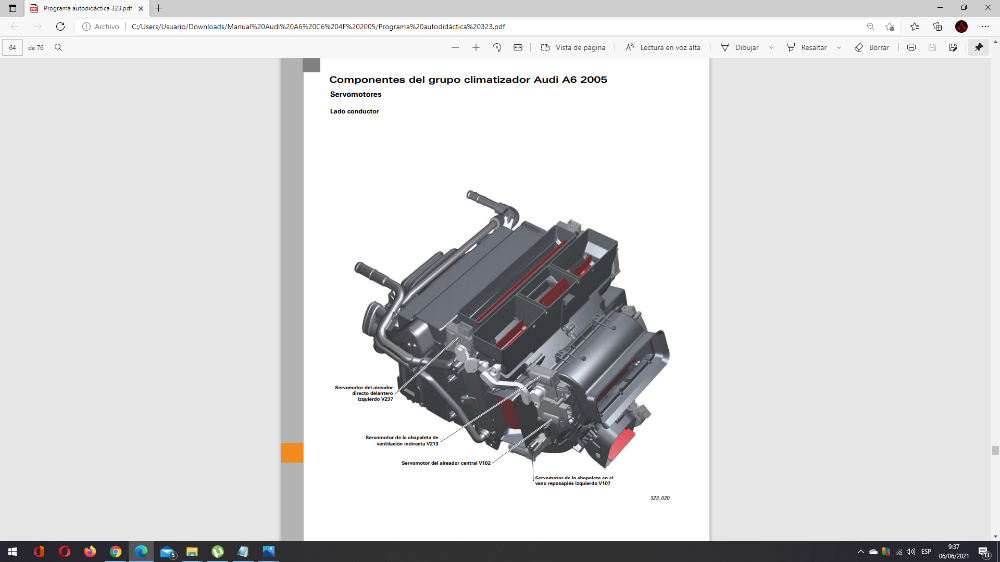Show hidden system tray icons

click(x=860, y=552)
